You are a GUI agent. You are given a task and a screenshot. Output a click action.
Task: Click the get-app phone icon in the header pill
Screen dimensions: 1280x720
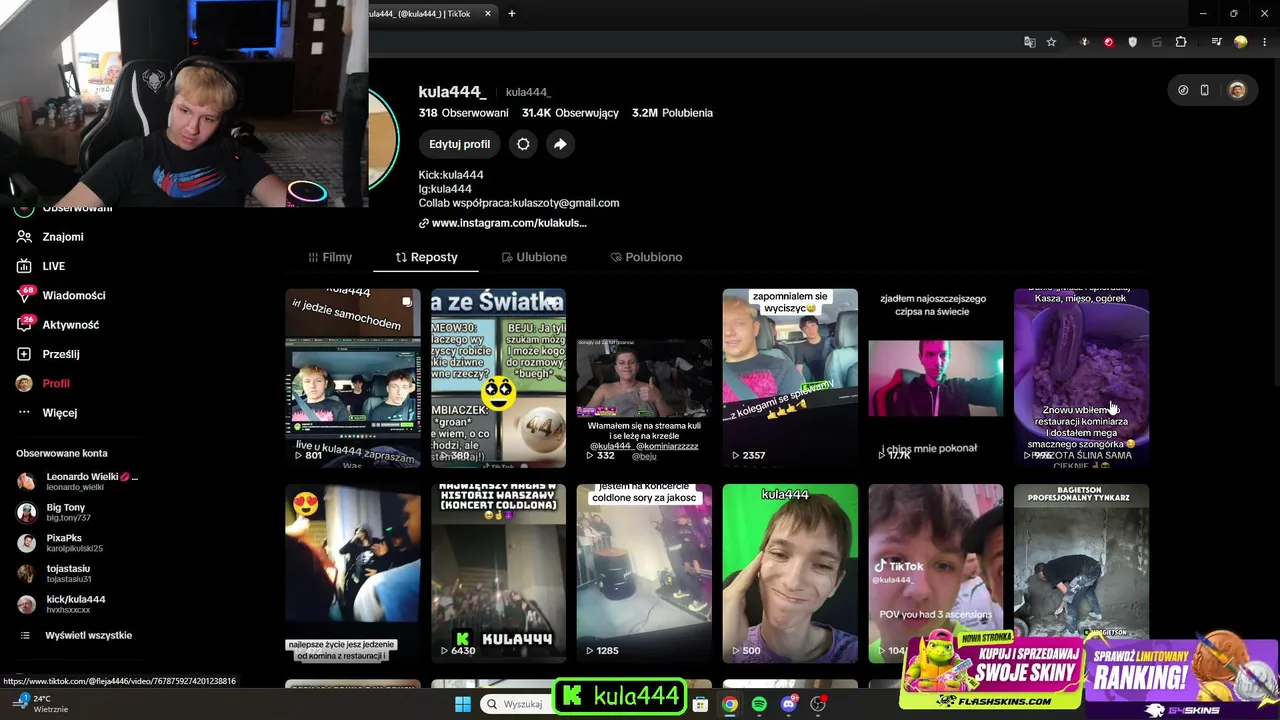pos(1205,90)
